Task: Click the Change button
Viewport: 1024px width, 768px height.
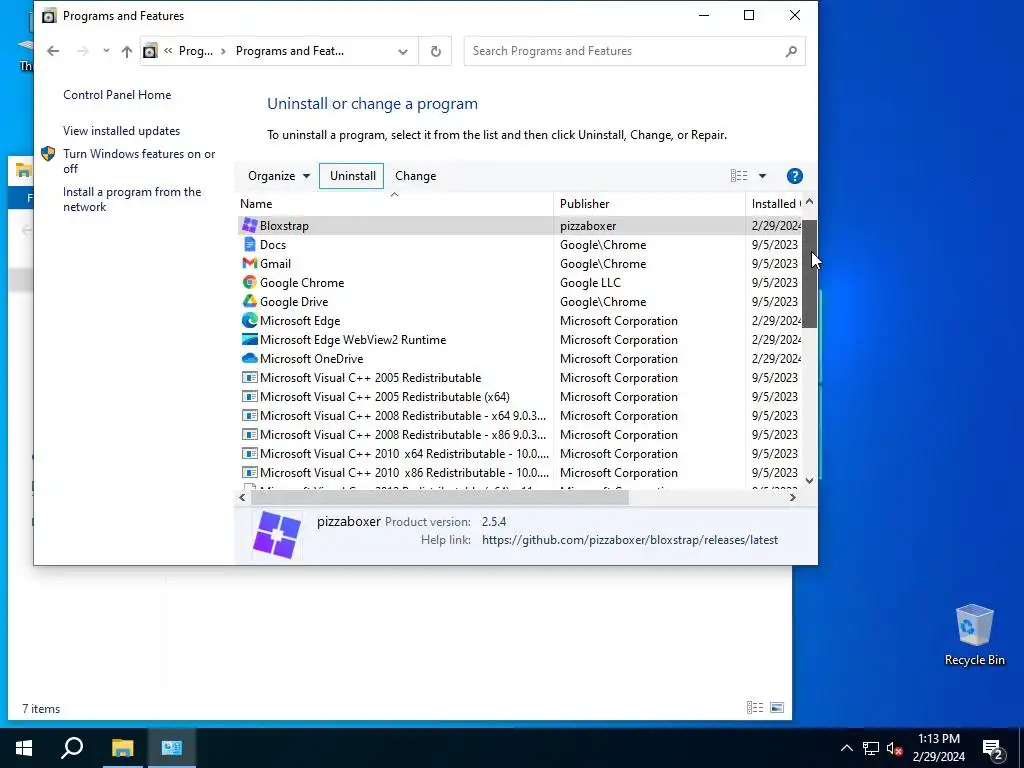Action: [415, 176]
